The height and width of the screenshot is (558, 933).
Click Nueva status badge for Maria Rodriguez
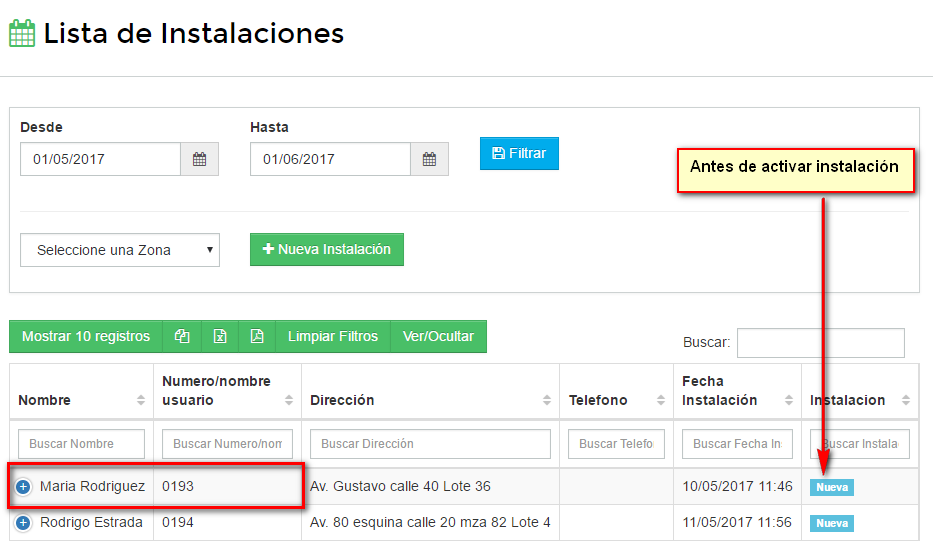click(832, 488)
